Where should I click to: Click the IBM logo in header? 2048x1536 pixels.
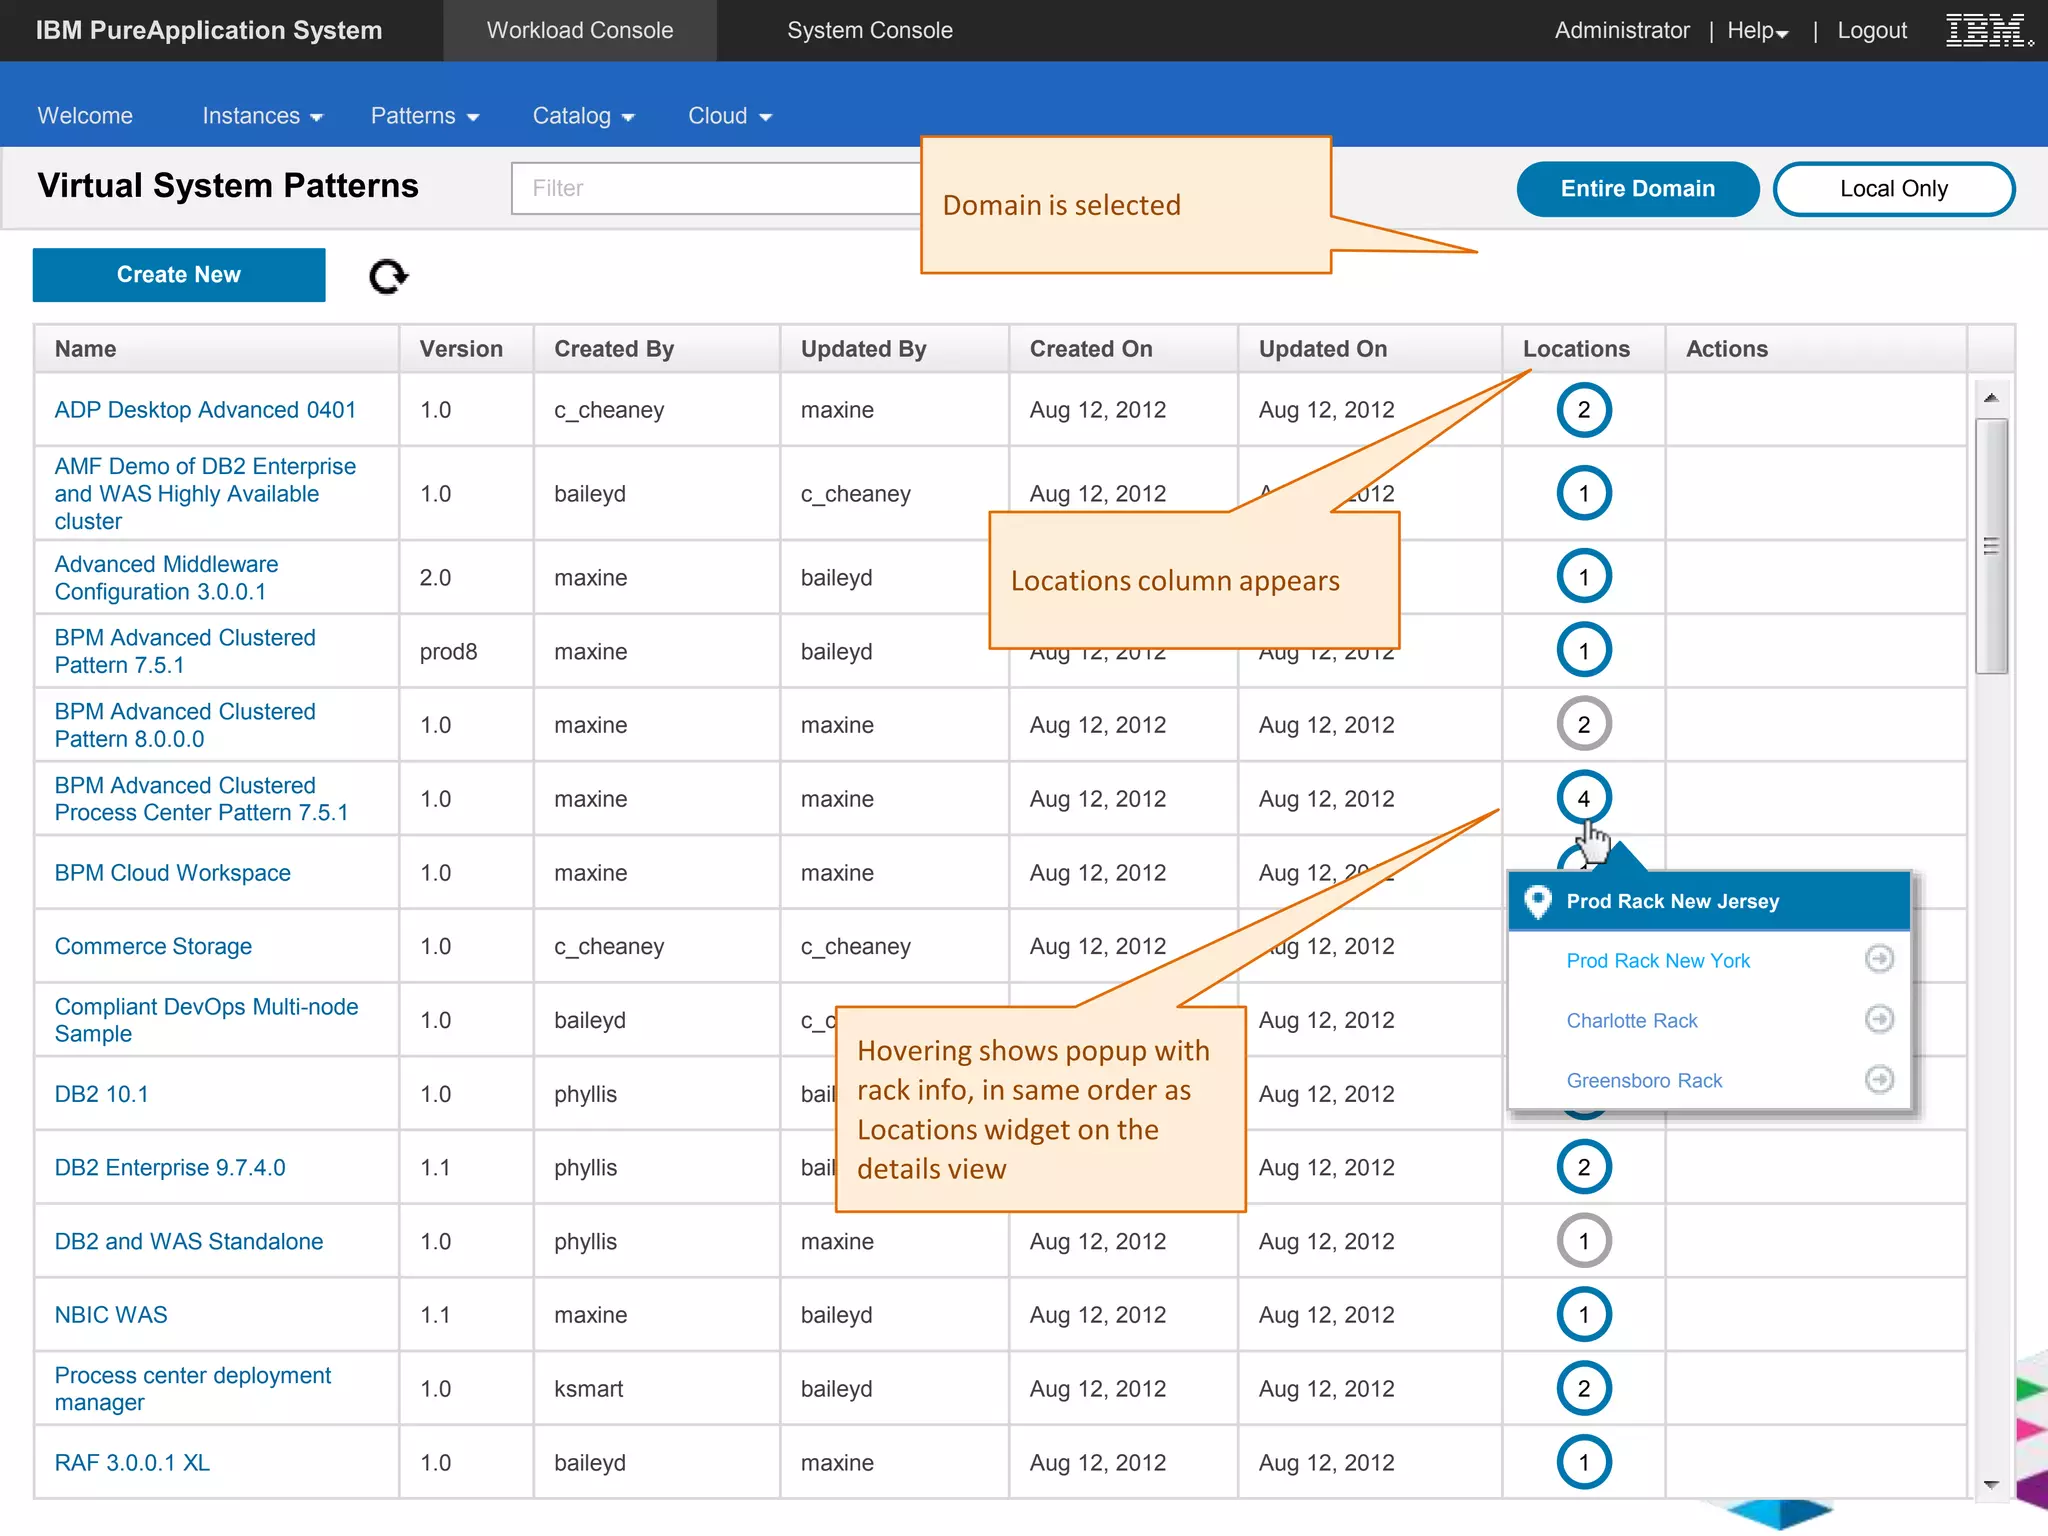1989,30
